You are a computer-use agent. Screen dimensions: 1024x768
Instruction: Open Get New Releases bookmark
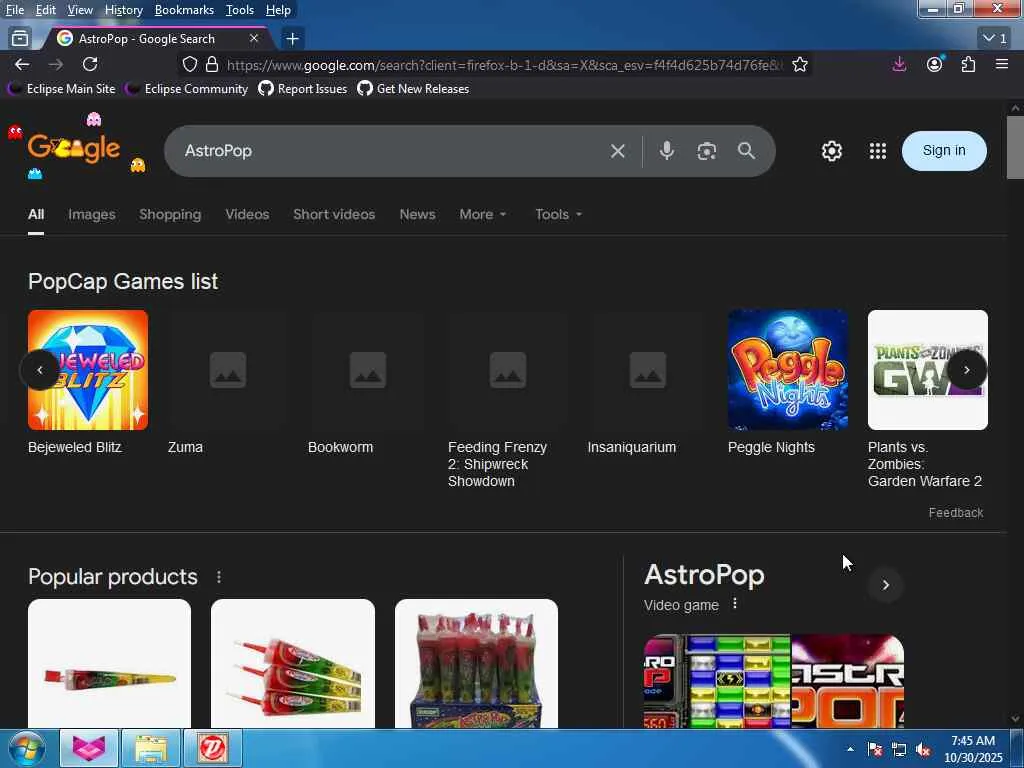413,89
